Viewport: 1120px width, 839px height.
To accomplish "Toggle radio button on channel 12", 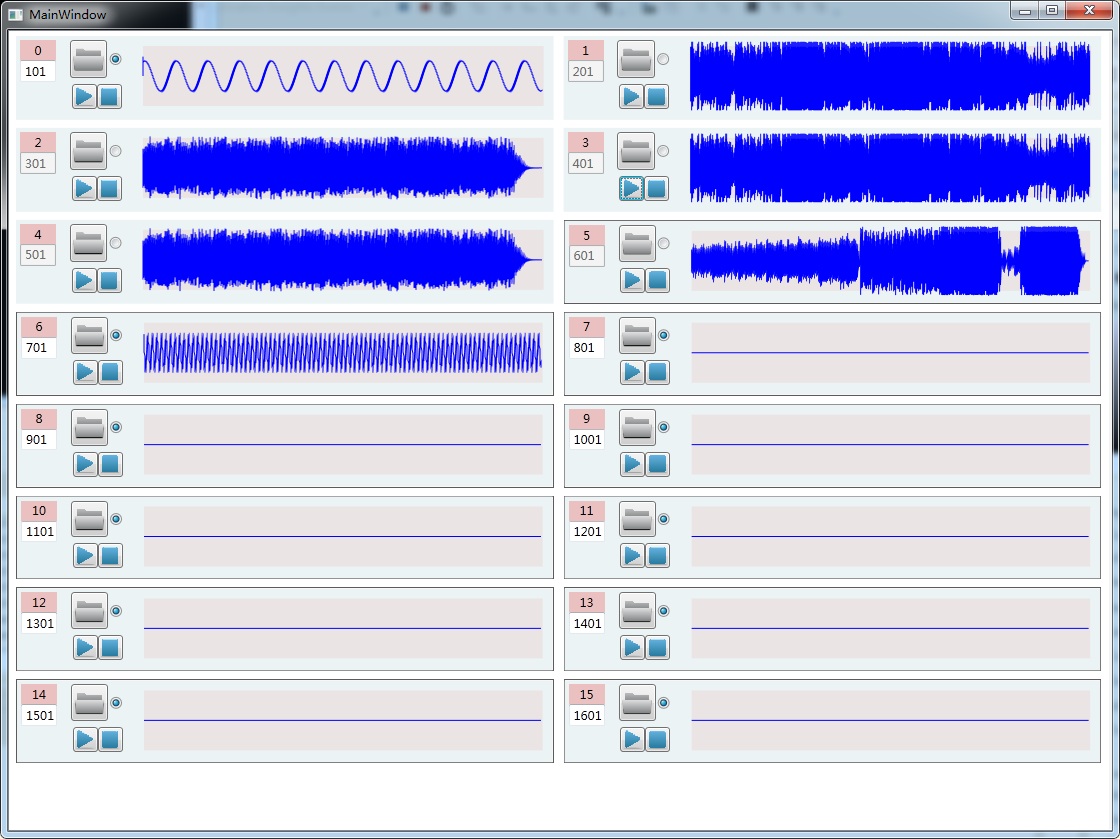I will 116,611.
